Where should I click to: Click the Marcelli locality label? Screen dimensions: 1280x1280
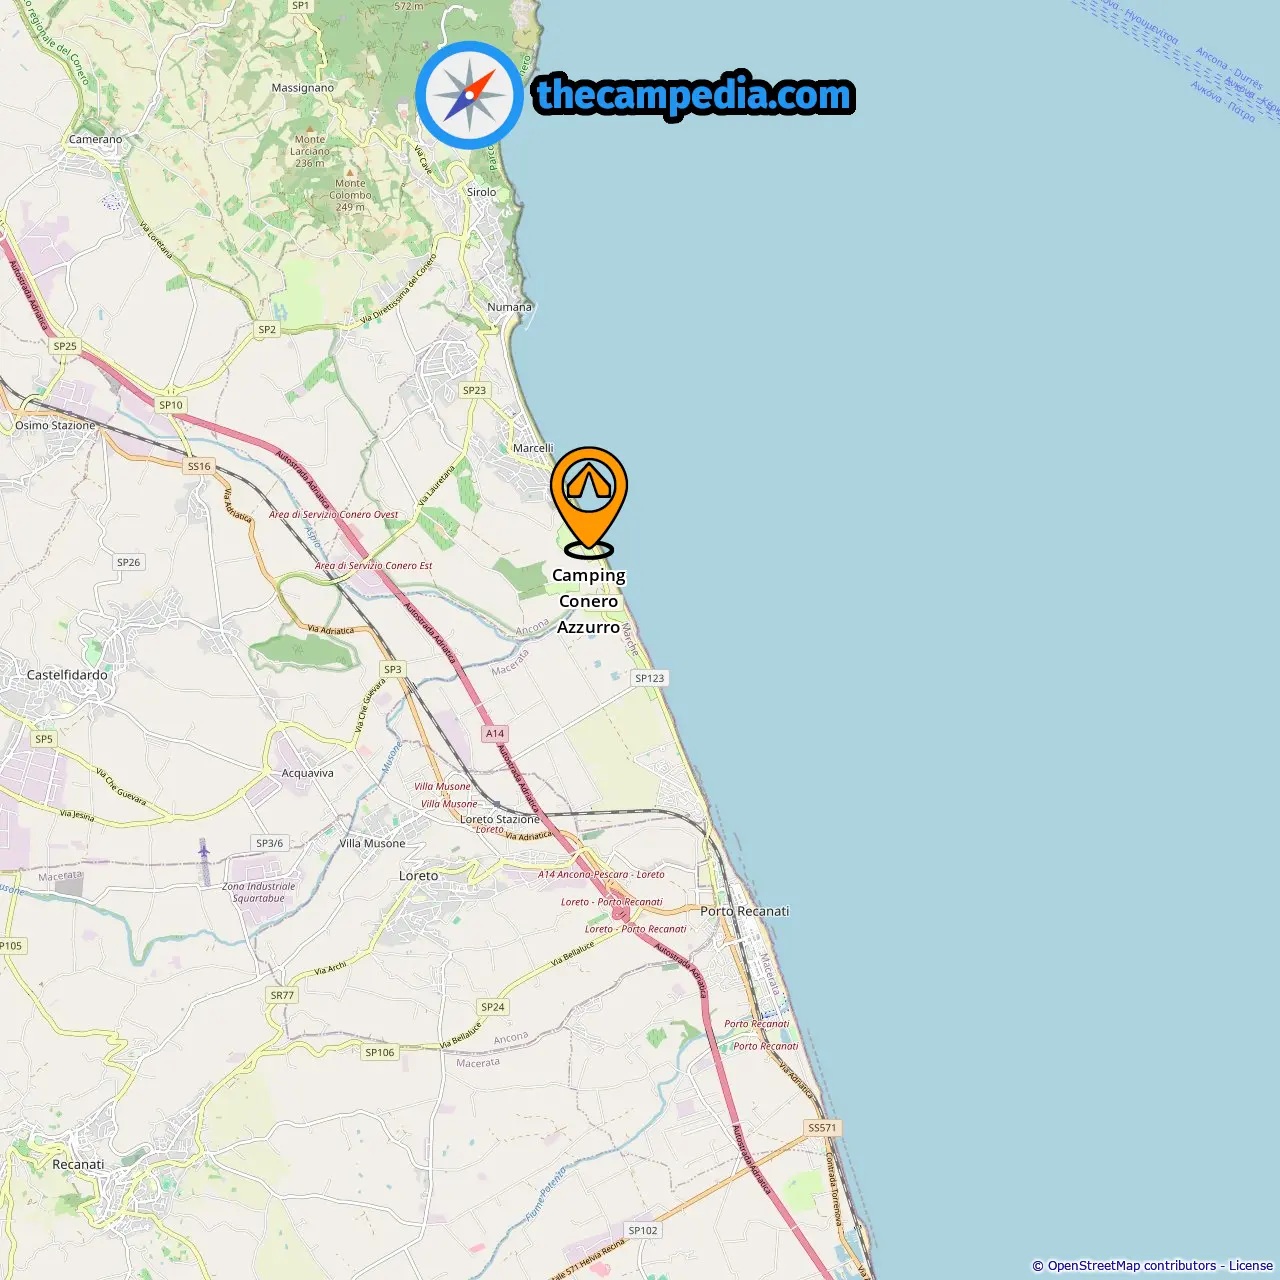pyautogui.click(x=533, y=448)
